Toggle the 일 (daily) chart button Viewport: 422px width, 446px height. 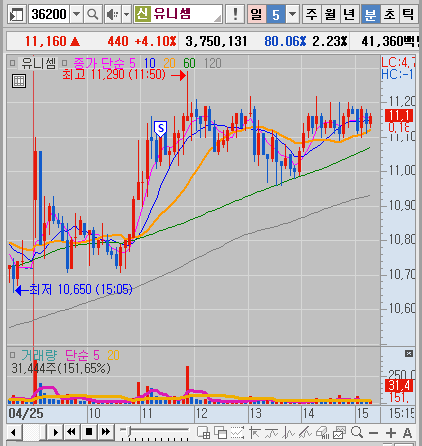tap(256, 14)
